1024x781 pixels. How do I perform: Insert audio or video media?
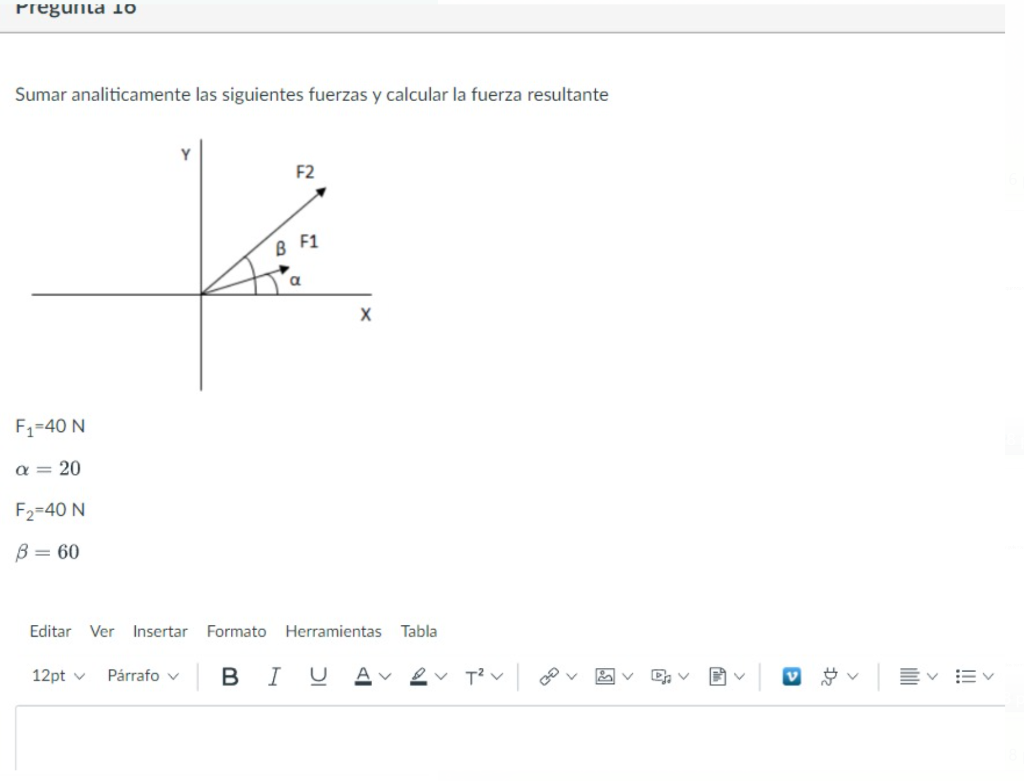pyautogui.click(x=662, y=676)
